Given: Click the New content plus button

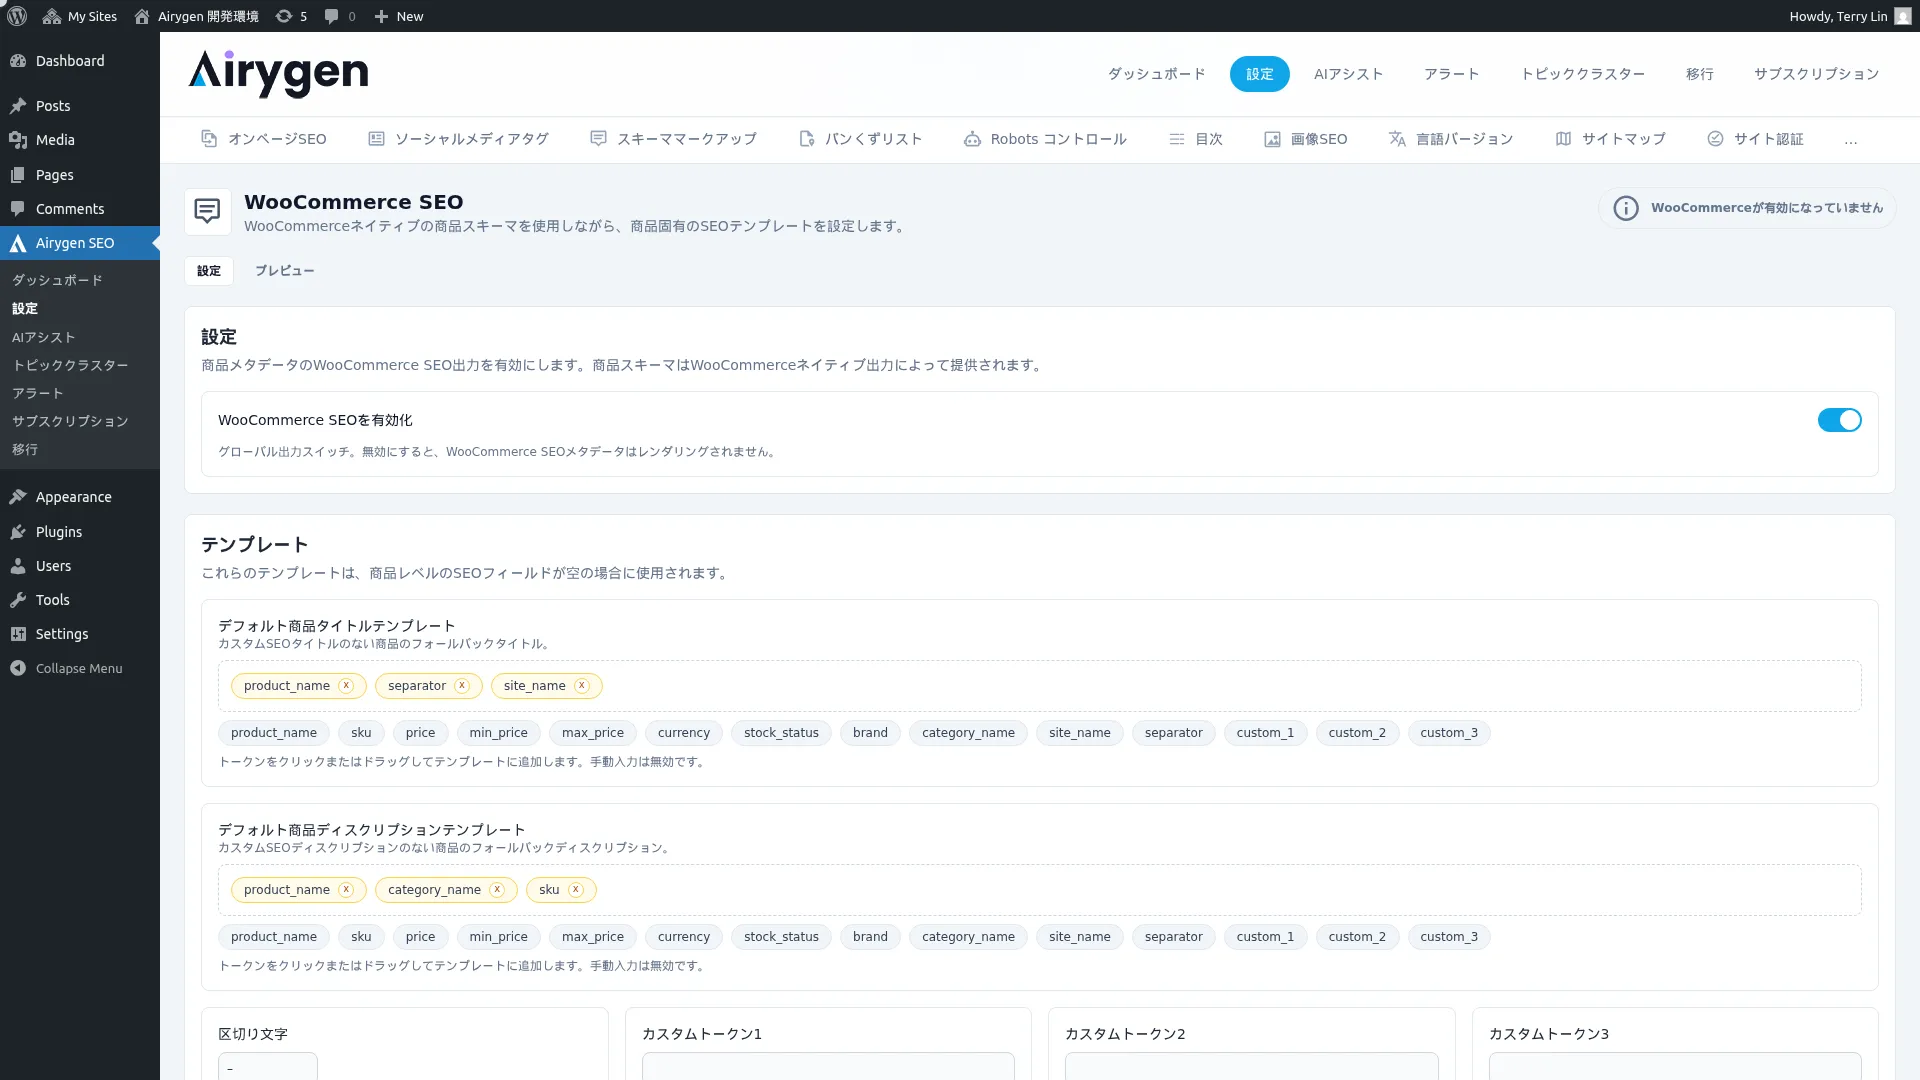Looking at the screenshot, I should tap(398, 16).
